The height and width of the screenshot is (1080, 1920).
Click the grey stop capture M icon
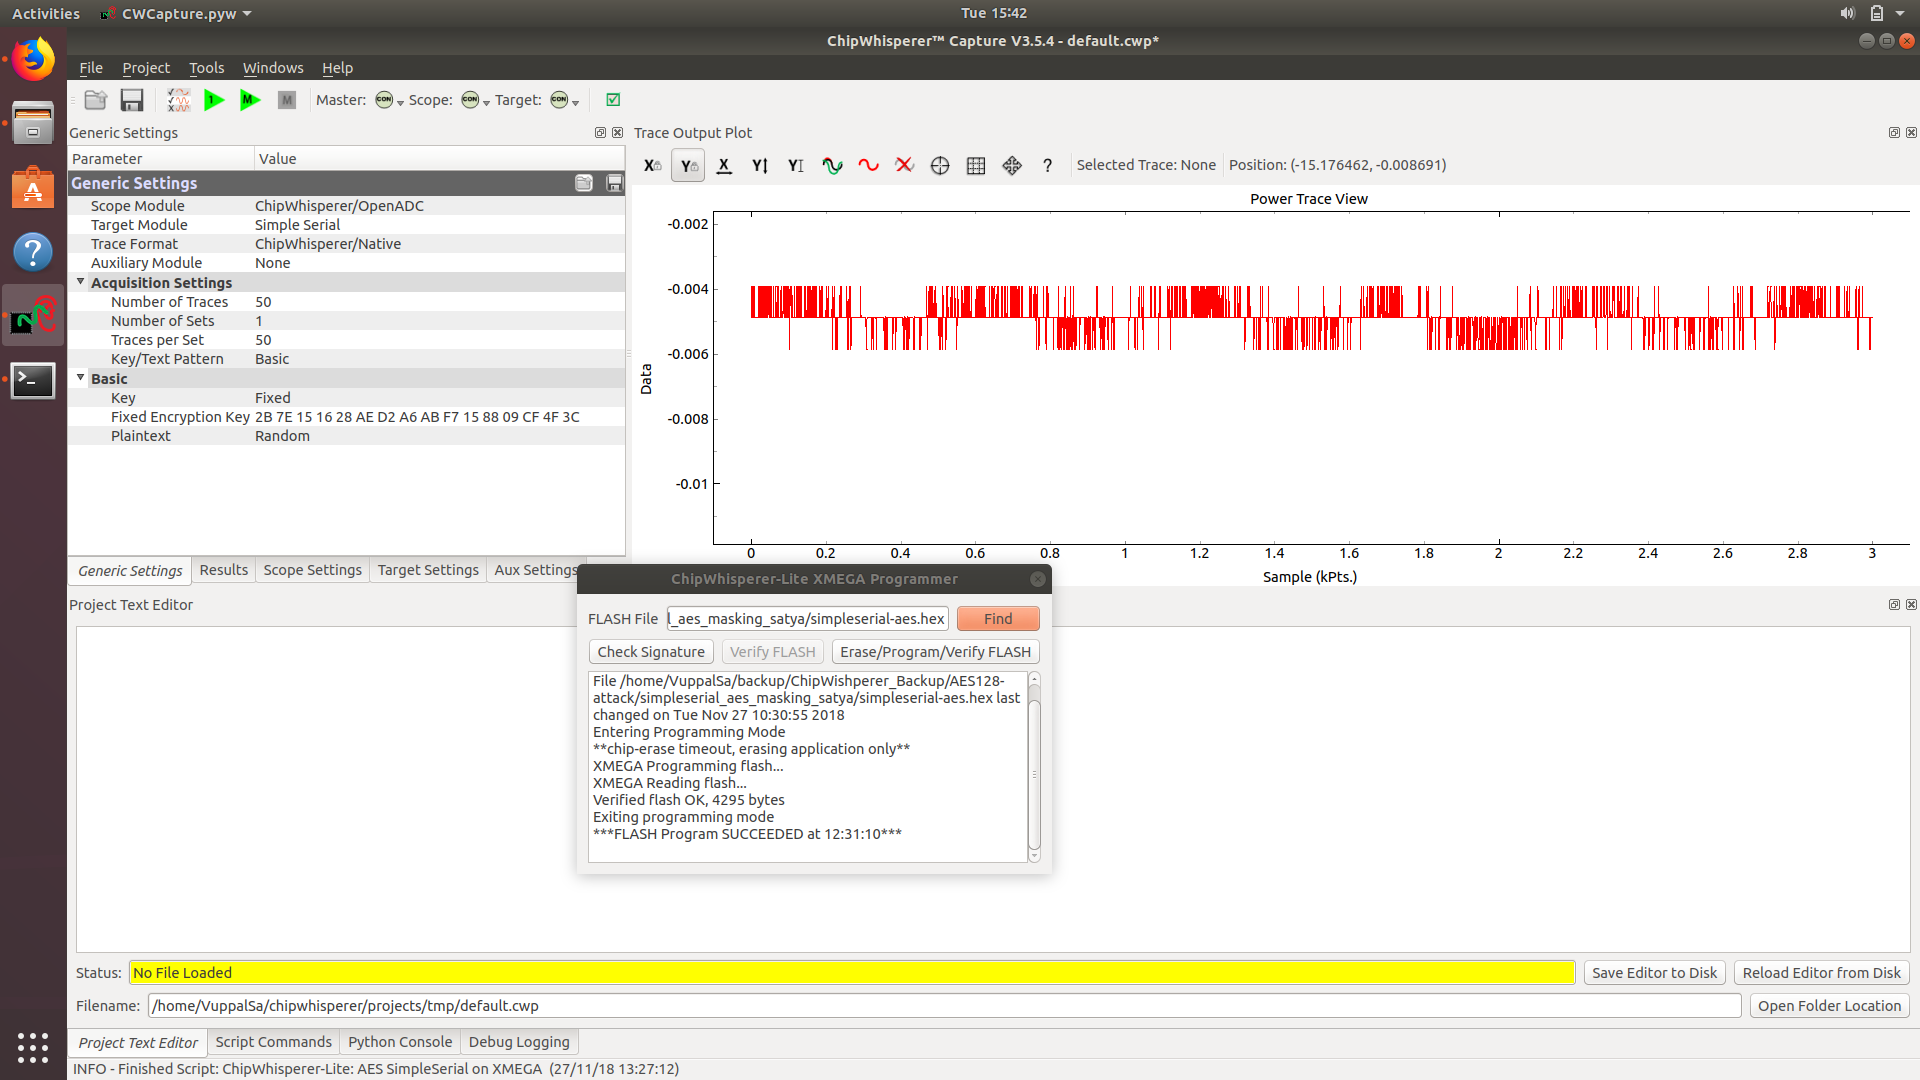point(287,100)
